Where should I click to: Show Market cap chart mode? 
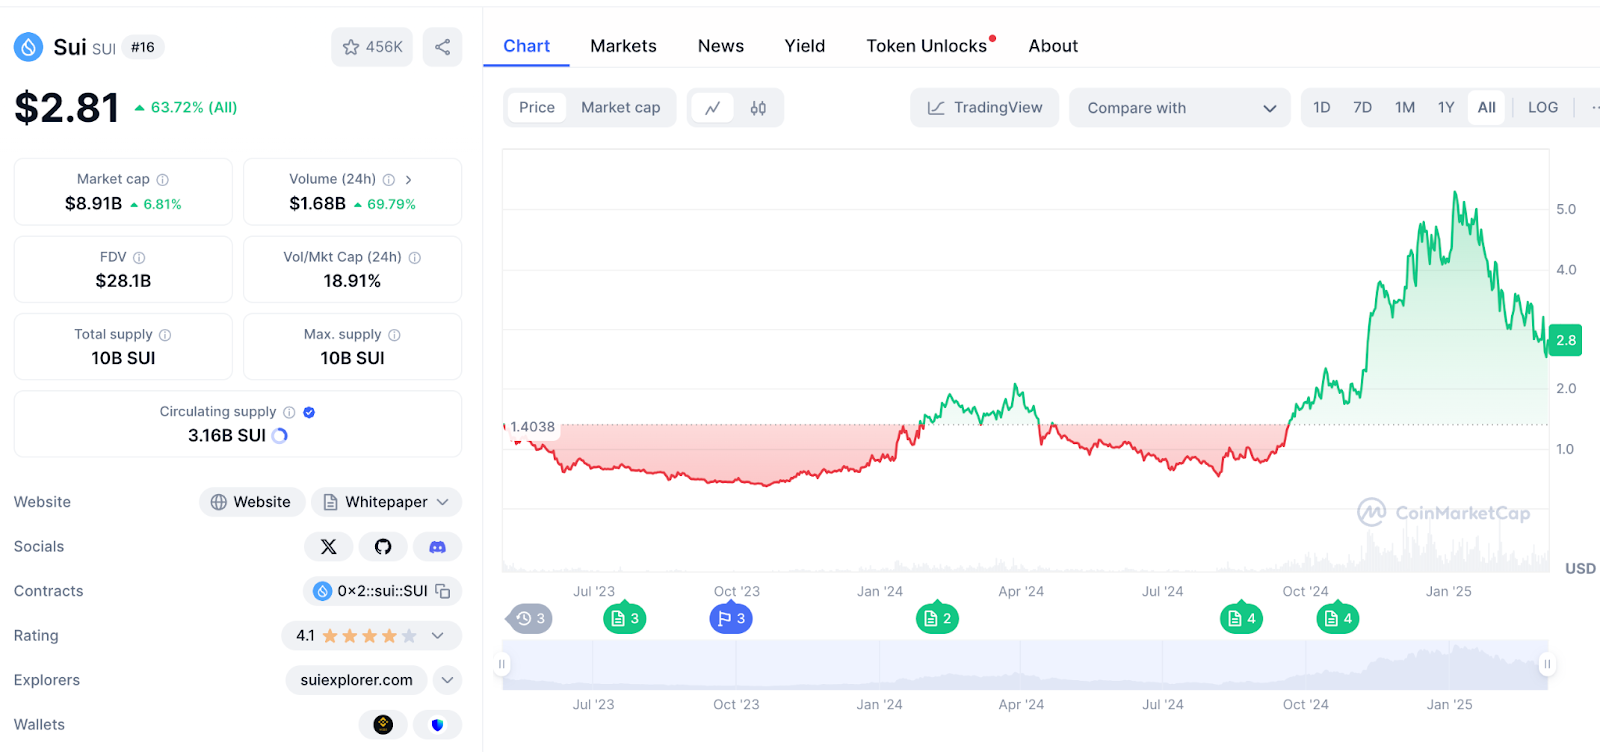(x=620, y=108)
